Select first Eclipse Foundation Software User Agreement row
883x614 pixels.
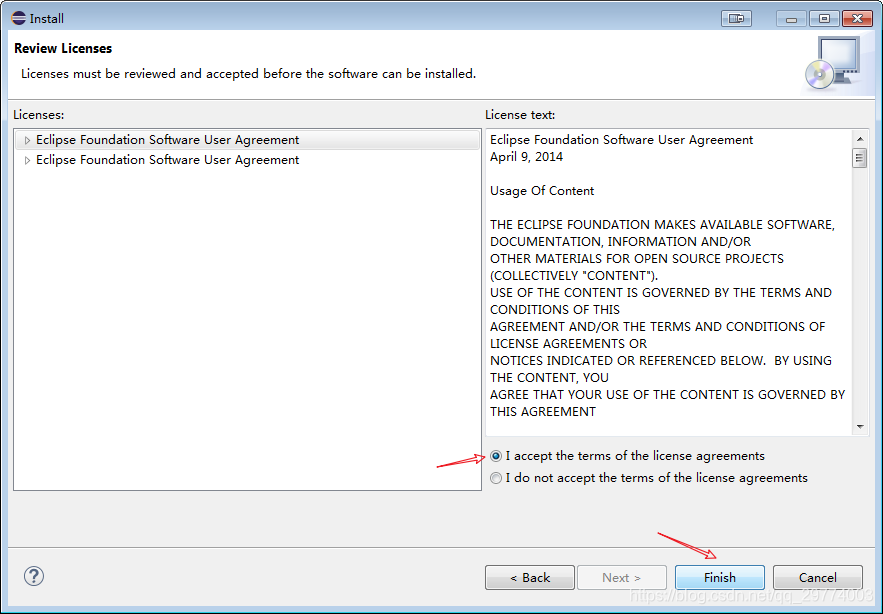click(x=247, y=140)
